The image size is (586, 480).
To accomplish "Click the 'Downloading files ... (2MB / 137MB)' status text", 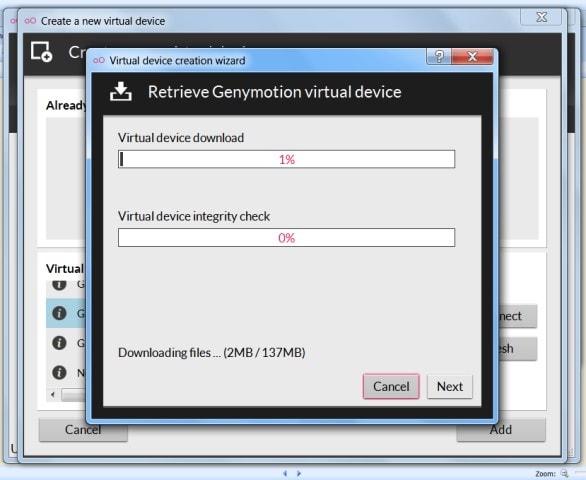I will click(x=212, y=353).
